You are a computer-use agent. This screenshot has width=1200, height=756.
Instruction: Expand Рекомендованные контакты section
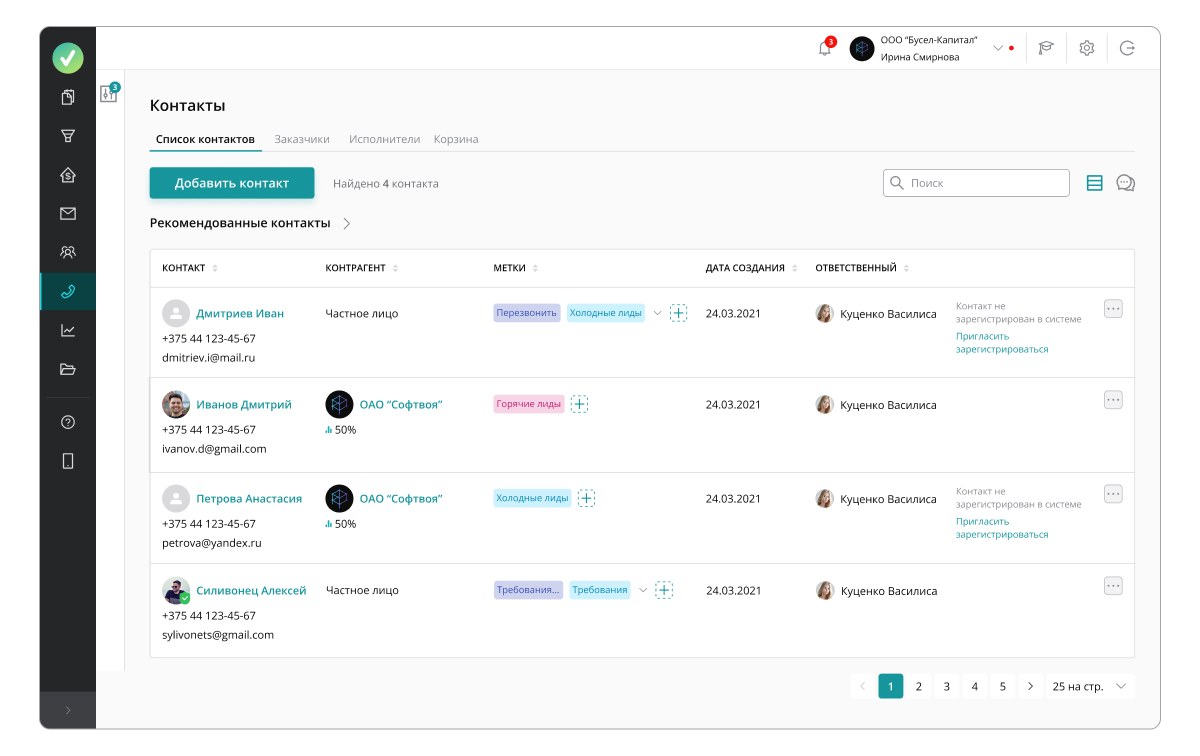point(347,224)
